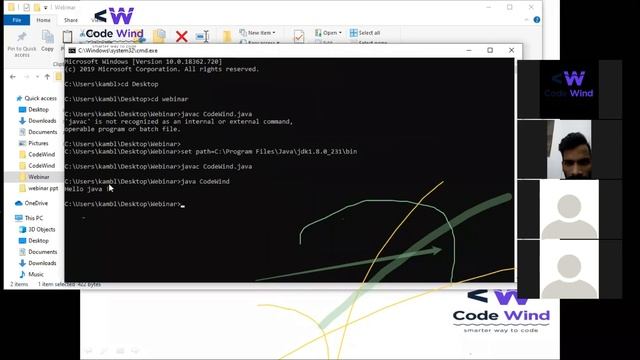This screenshot has height=360, width=640.
Task: Close the cmd.exe console window
Action: click(511, 50)
